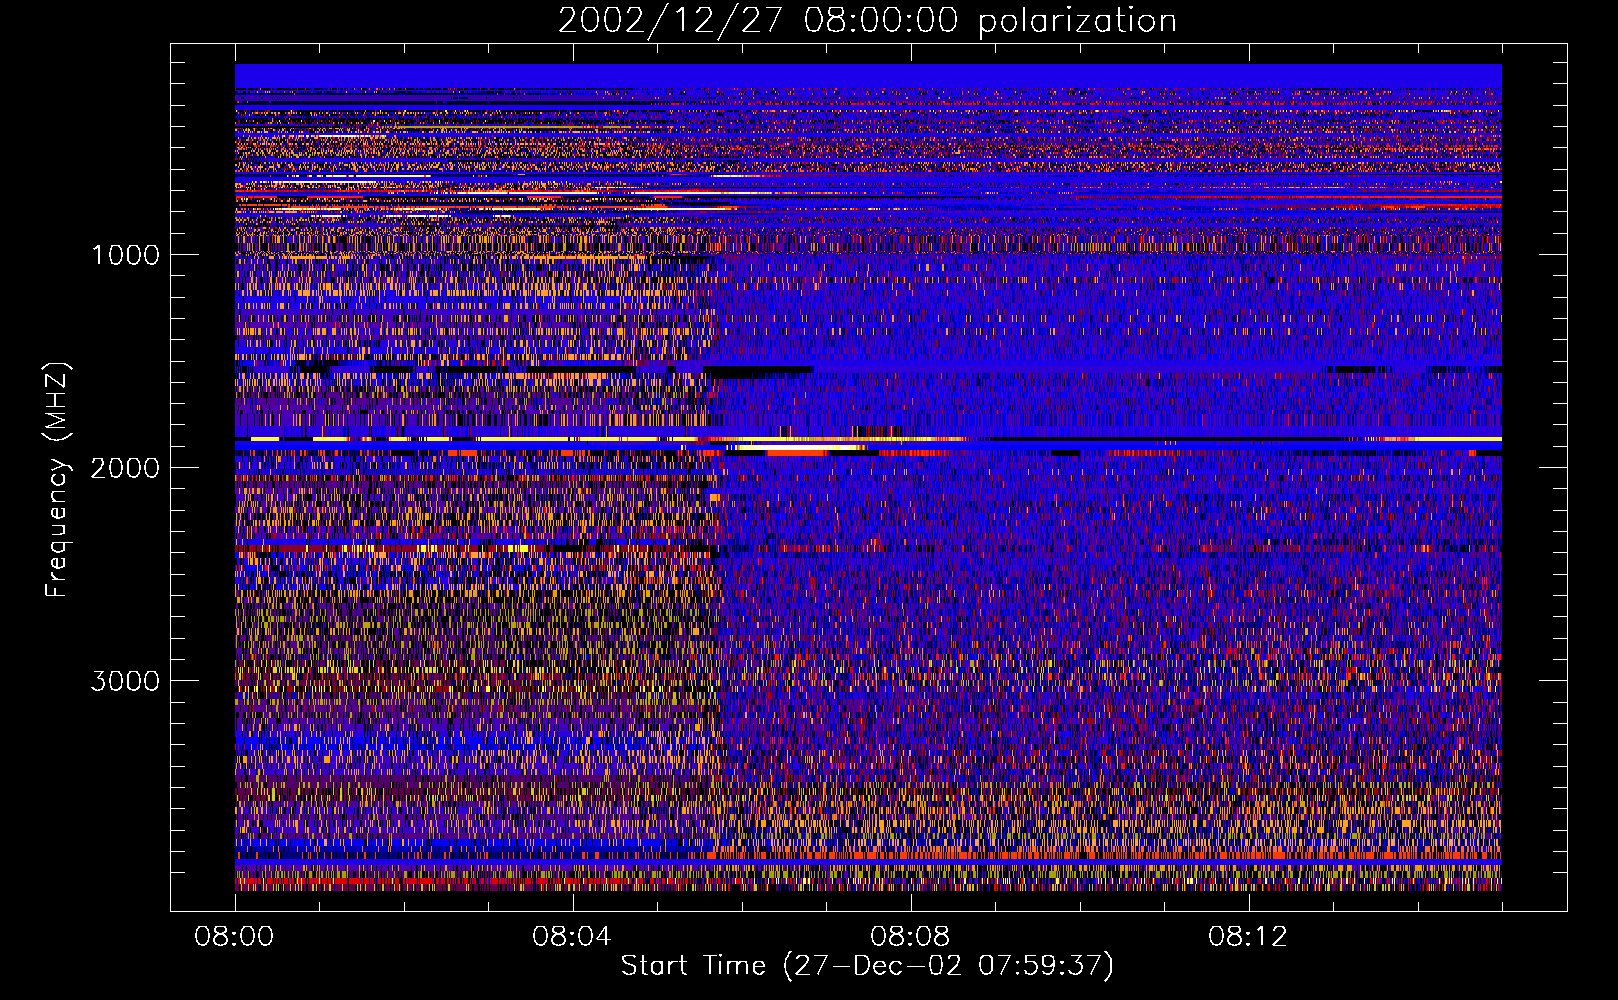The image size is (1618, 1000).
Task: Select the 'Frequency (MHZ)' y-axis label
Action: tap(57, 480)
